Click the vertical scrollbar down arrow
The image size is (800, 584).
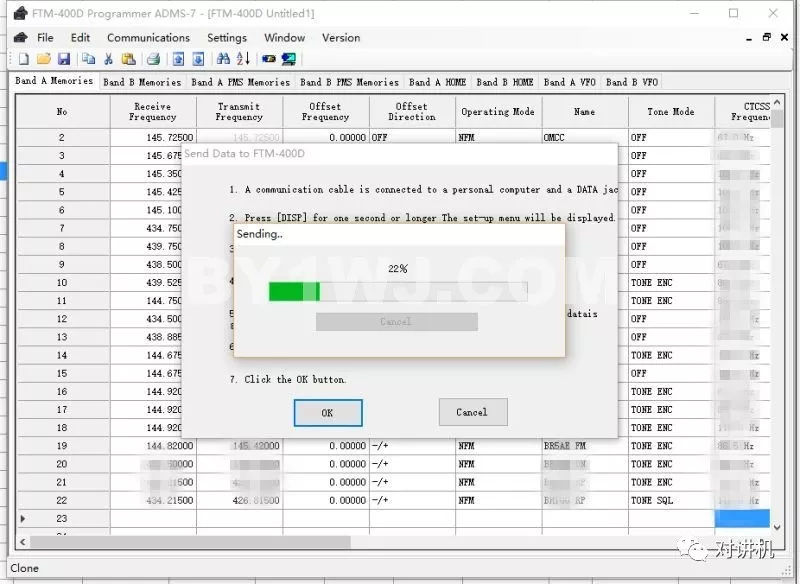click(x=777, y=527)
